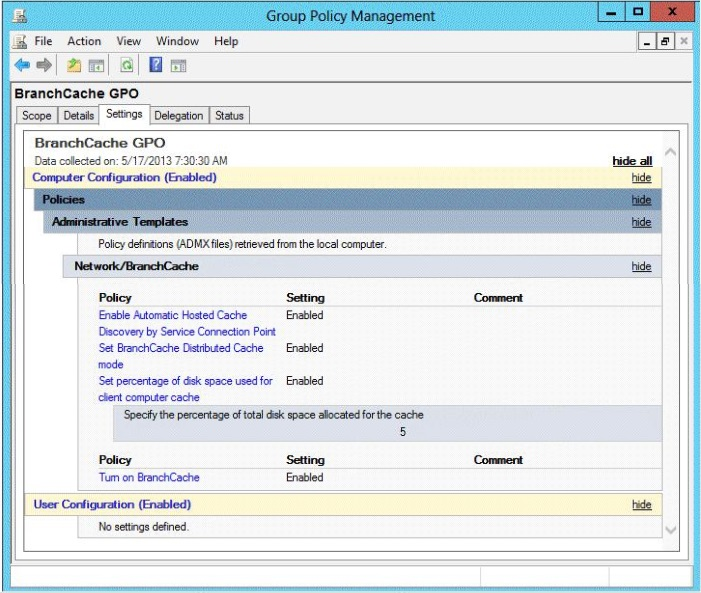Open Help via the question mark icon
701x593 pixels.
(x=156, y=65)
